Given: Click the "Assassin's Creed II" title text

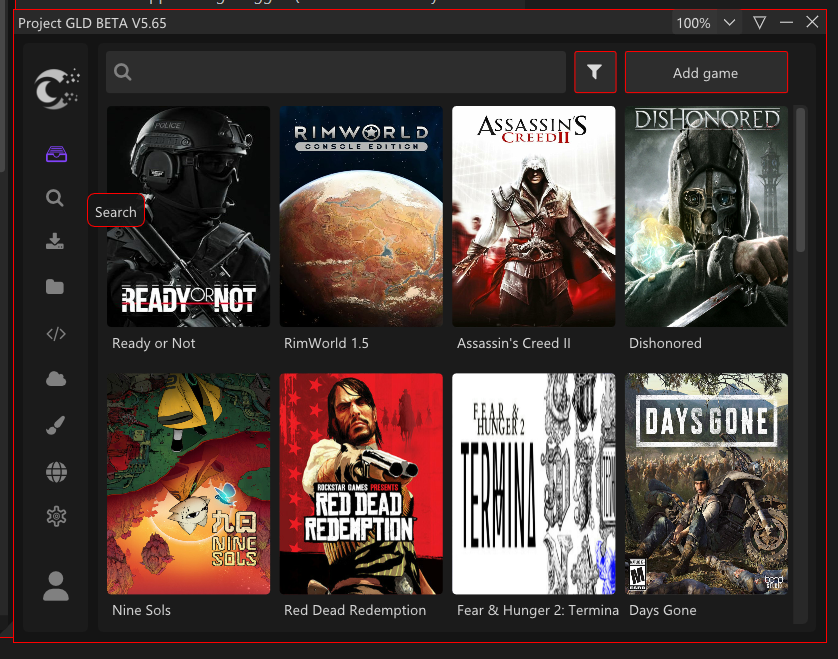Looking at the screenshot, I should (514, 343).
